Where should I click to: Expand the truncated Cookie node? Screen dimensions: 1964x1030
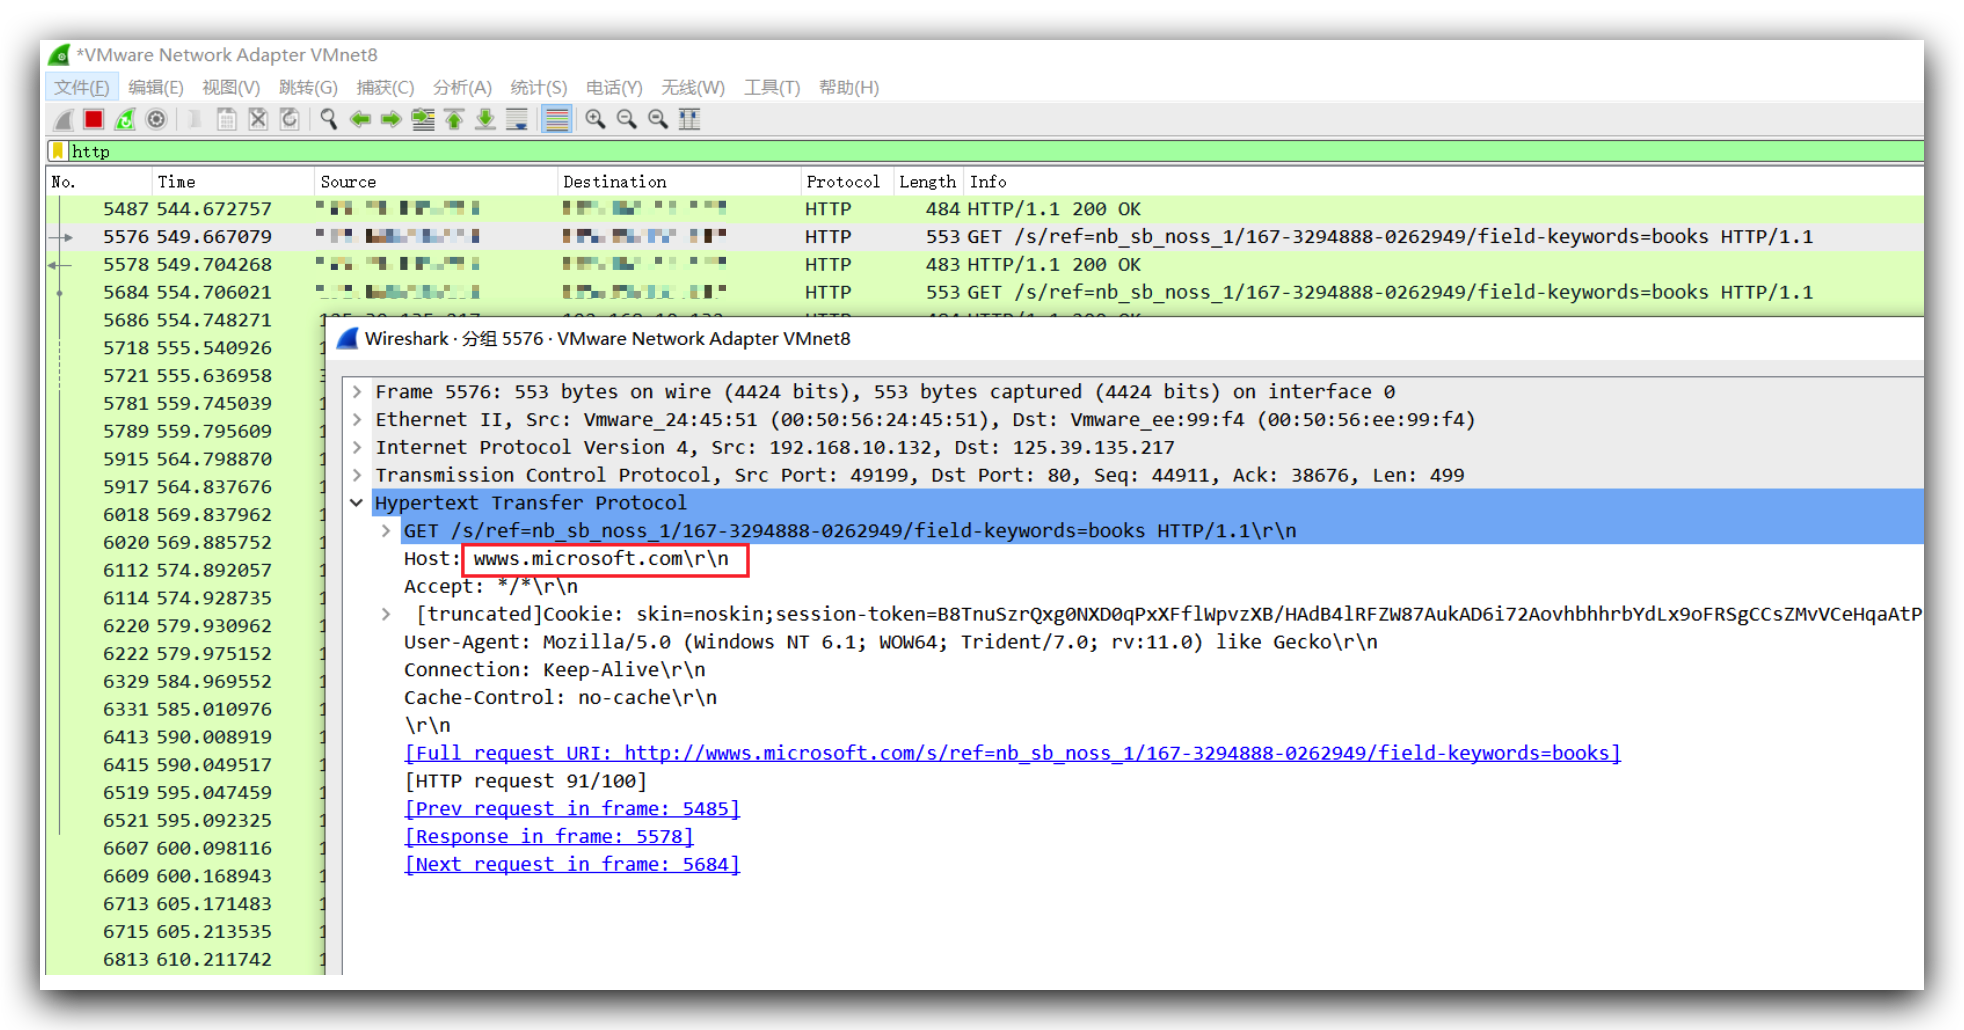click(386, 614)
